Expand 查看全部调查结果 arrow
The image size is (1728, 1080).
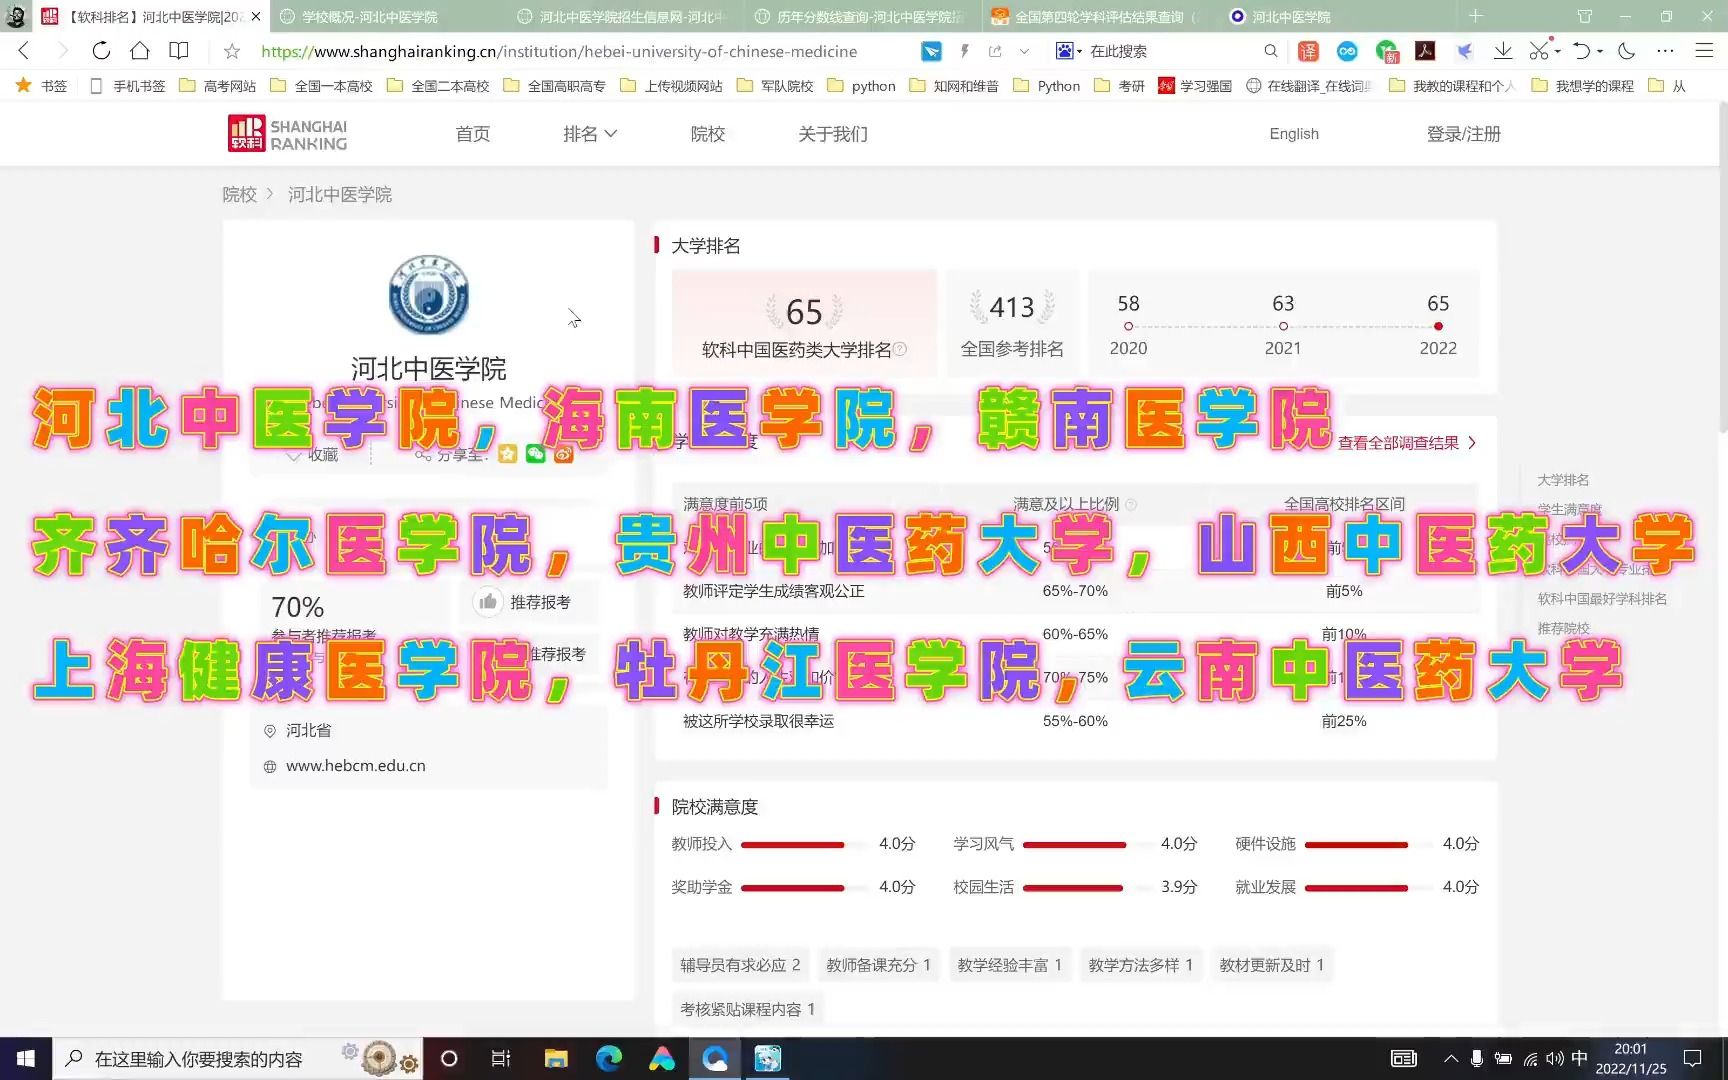coord(1472,443)
